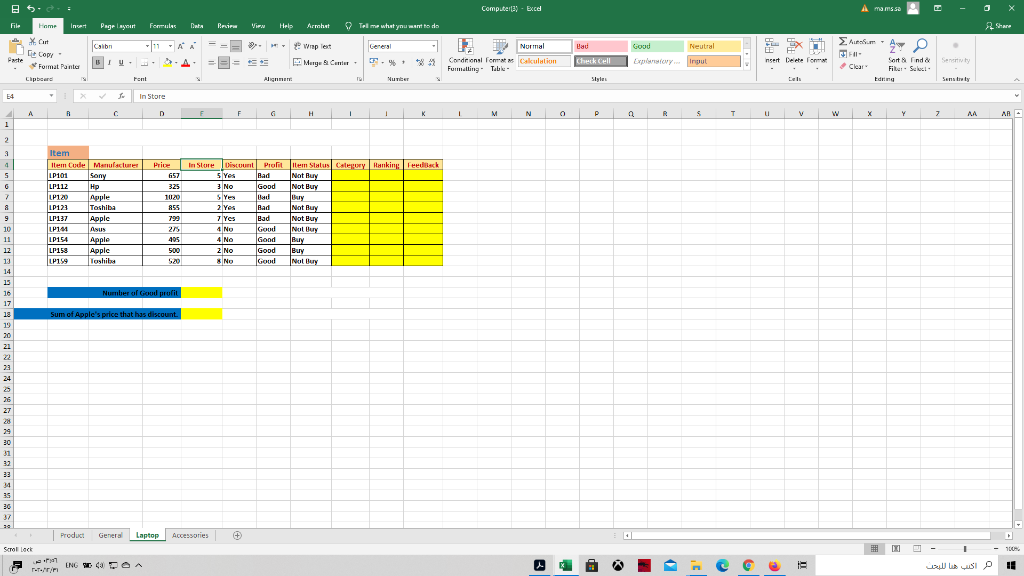Open the Fill Color dropdown arrow
This screenshot has width=1024, height=576.
[x=176, y=63]
